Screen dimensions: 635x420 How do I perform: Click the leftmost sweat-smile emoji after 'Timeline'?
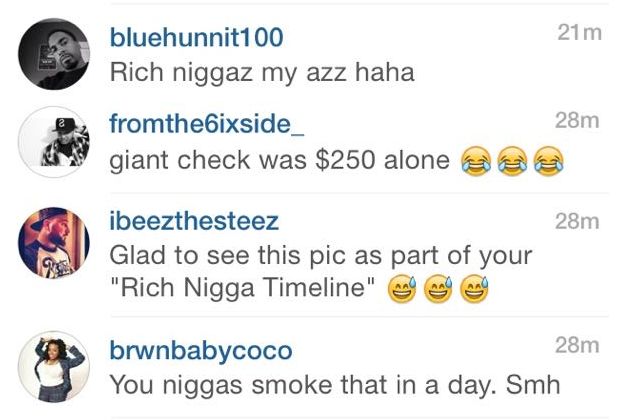pos(402,290)
